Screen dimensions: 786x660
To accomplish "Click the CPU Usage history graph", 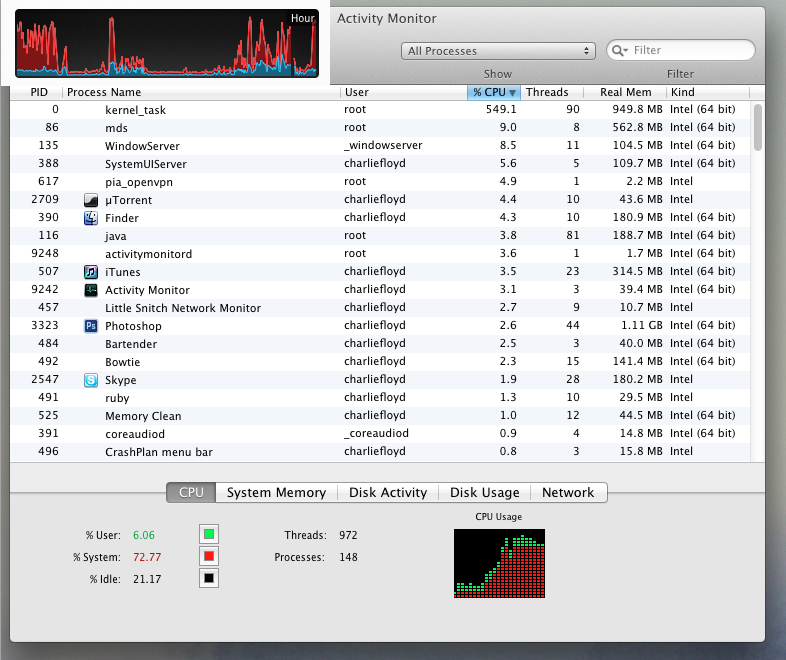I will point(499,563).
